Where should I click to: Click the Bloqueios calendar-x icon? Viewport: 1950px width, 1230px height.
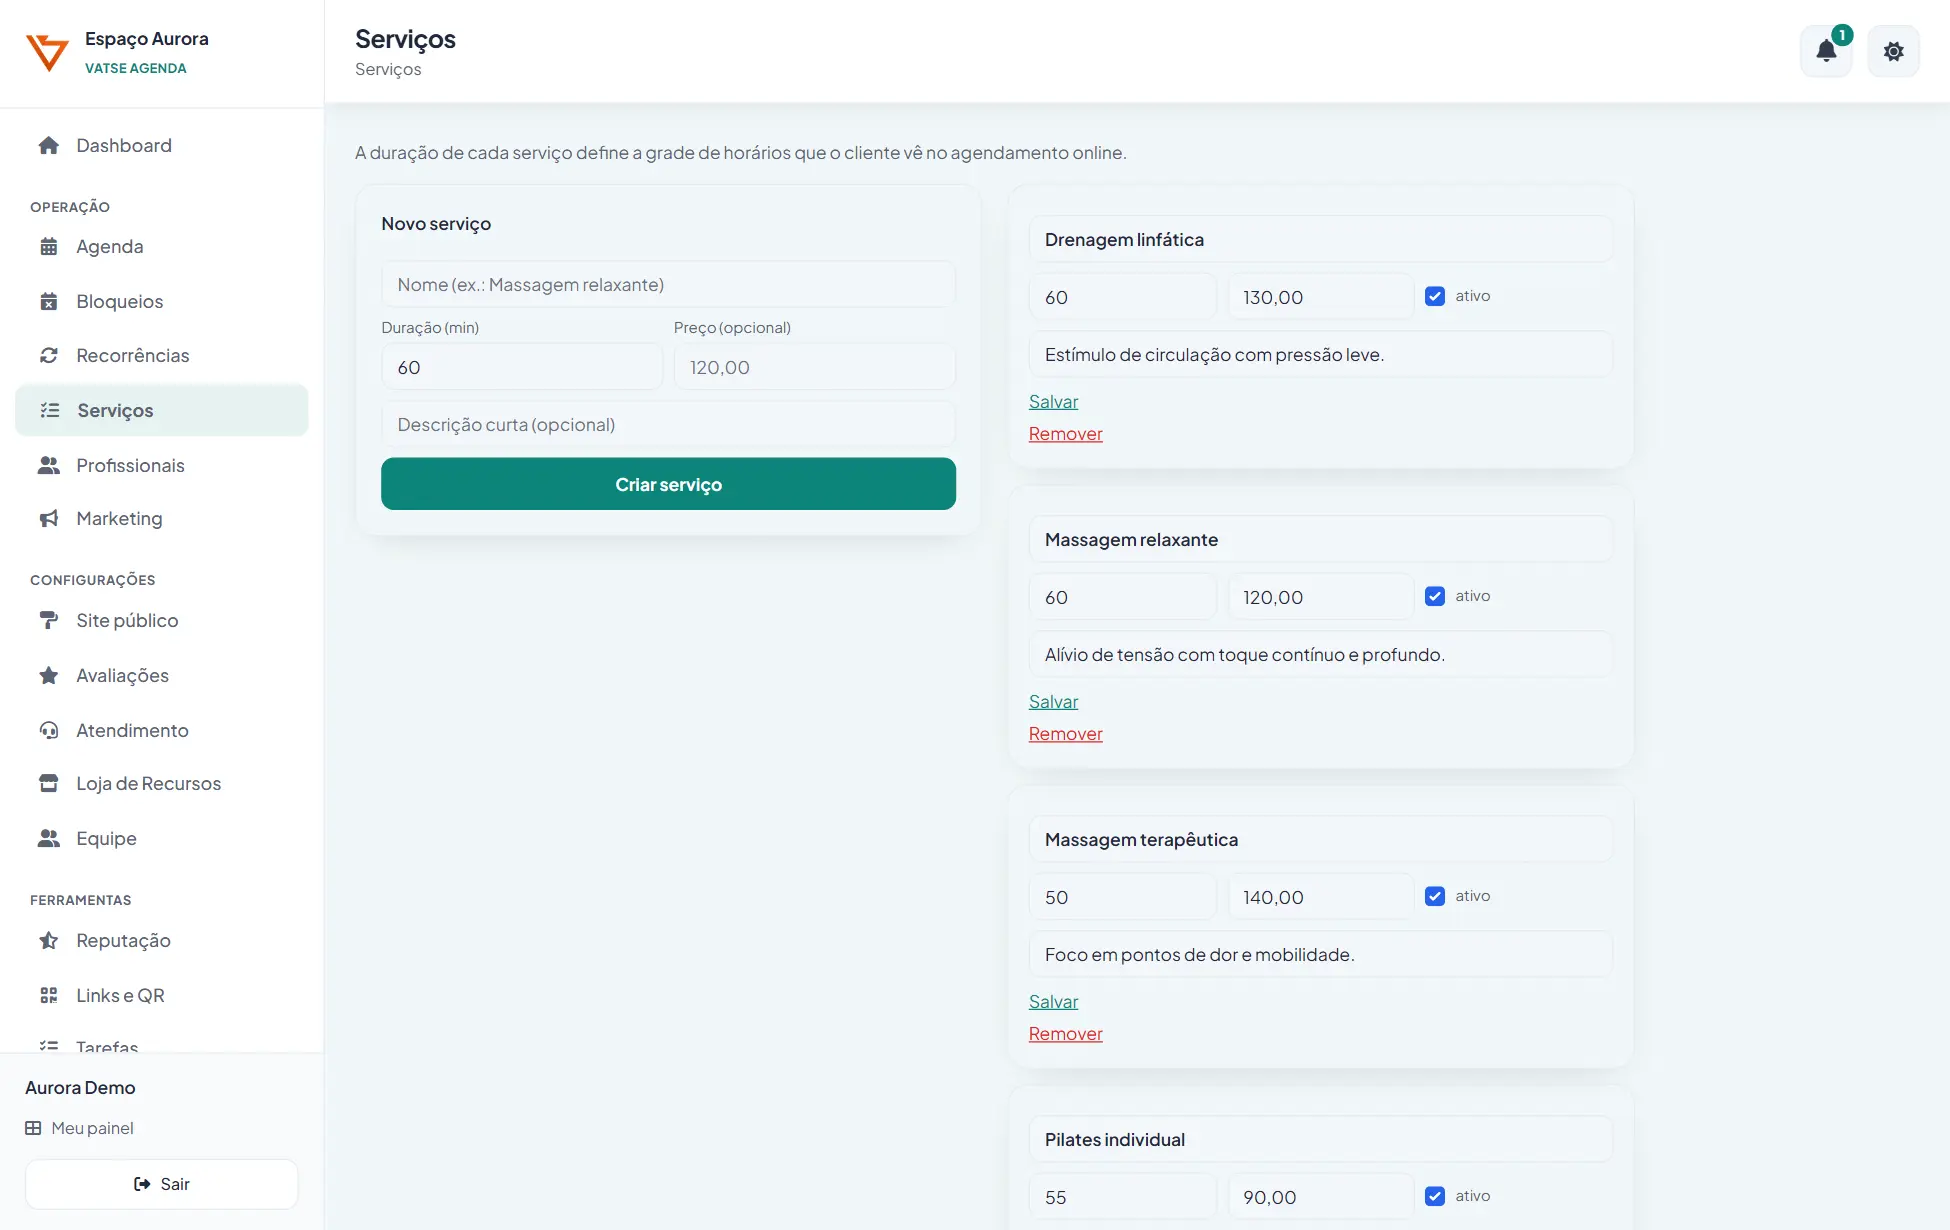[49, 302]
